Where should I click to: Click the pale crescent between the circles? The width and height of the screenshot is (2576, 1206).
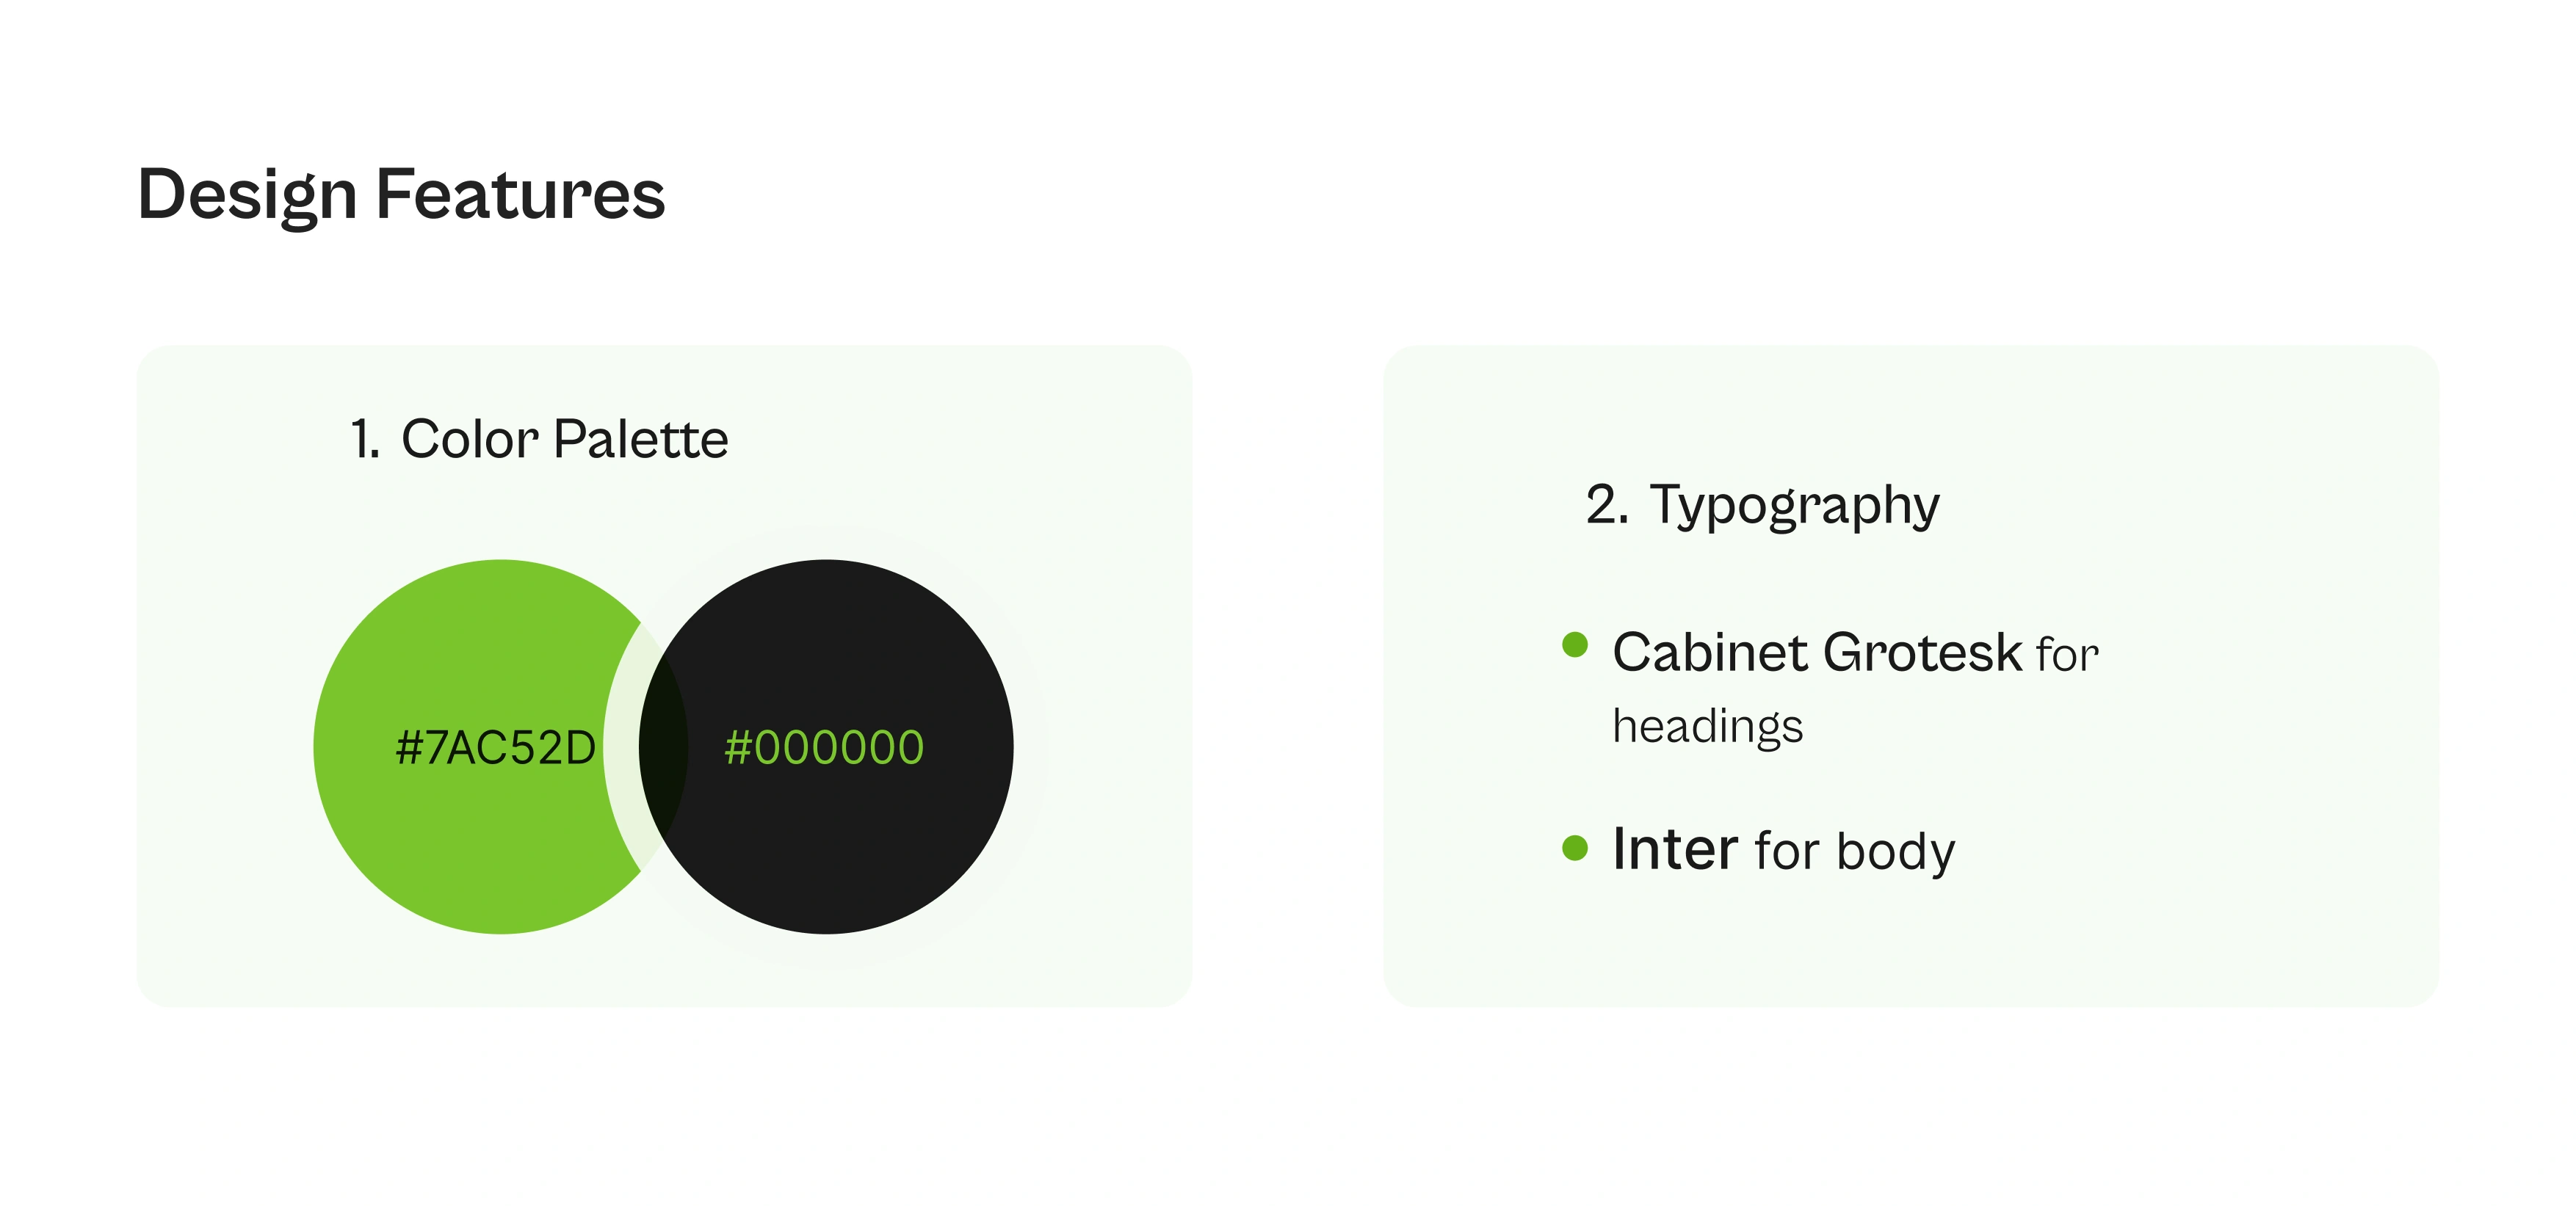click(x=622, y=747)
